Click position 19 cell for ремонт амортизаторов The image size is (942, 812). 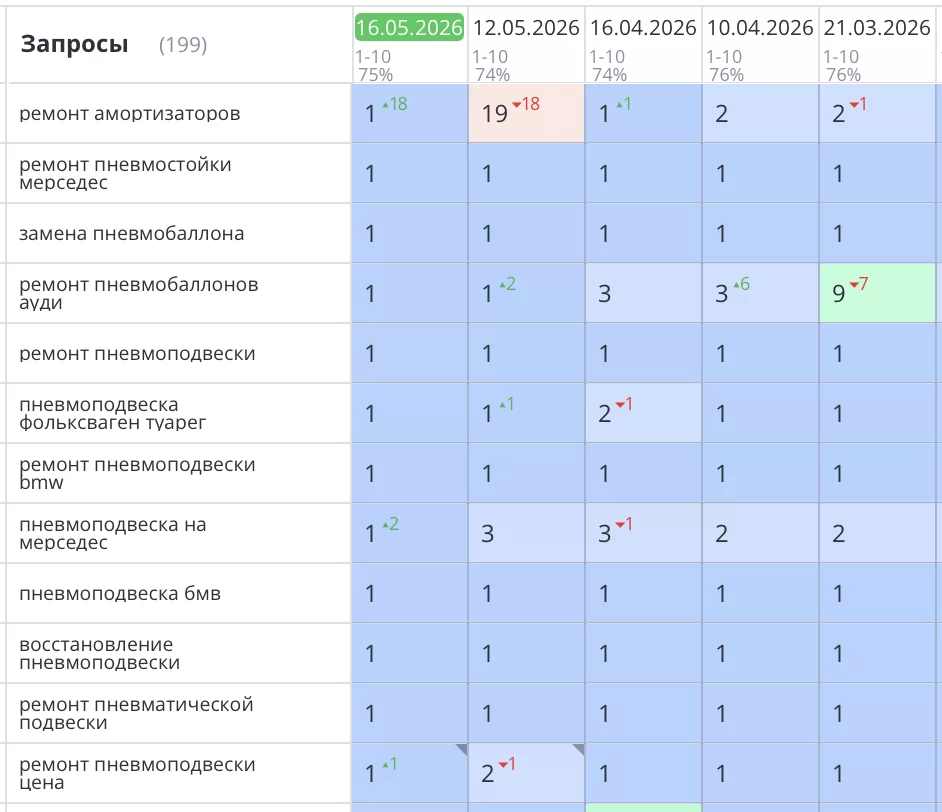pyautogui.click(x=526, y=114)
